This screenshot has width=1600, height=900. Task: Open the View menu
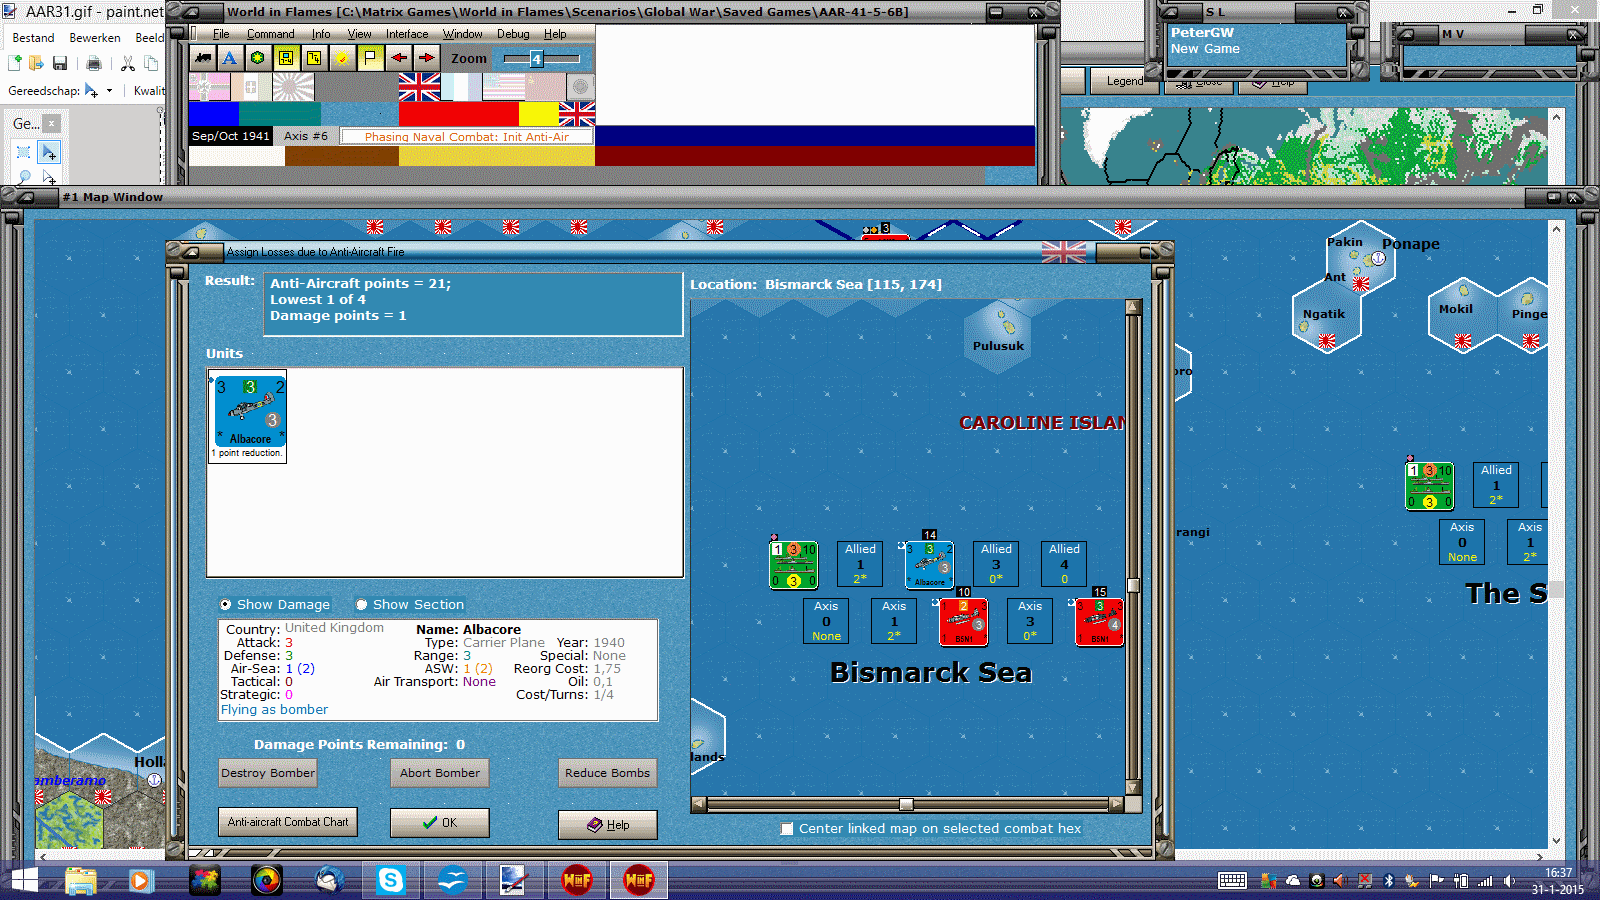(x=360, y=34)
